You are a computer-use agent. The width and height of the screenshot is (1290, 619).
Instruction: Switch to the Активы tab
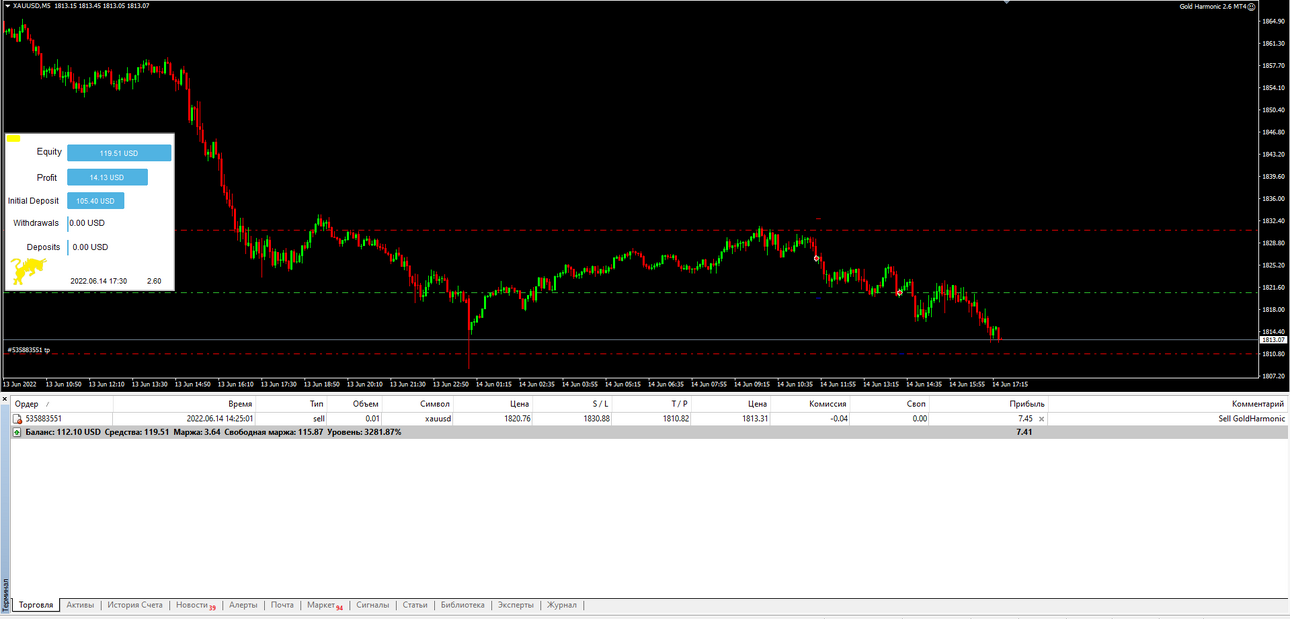(x=80, y=605)
